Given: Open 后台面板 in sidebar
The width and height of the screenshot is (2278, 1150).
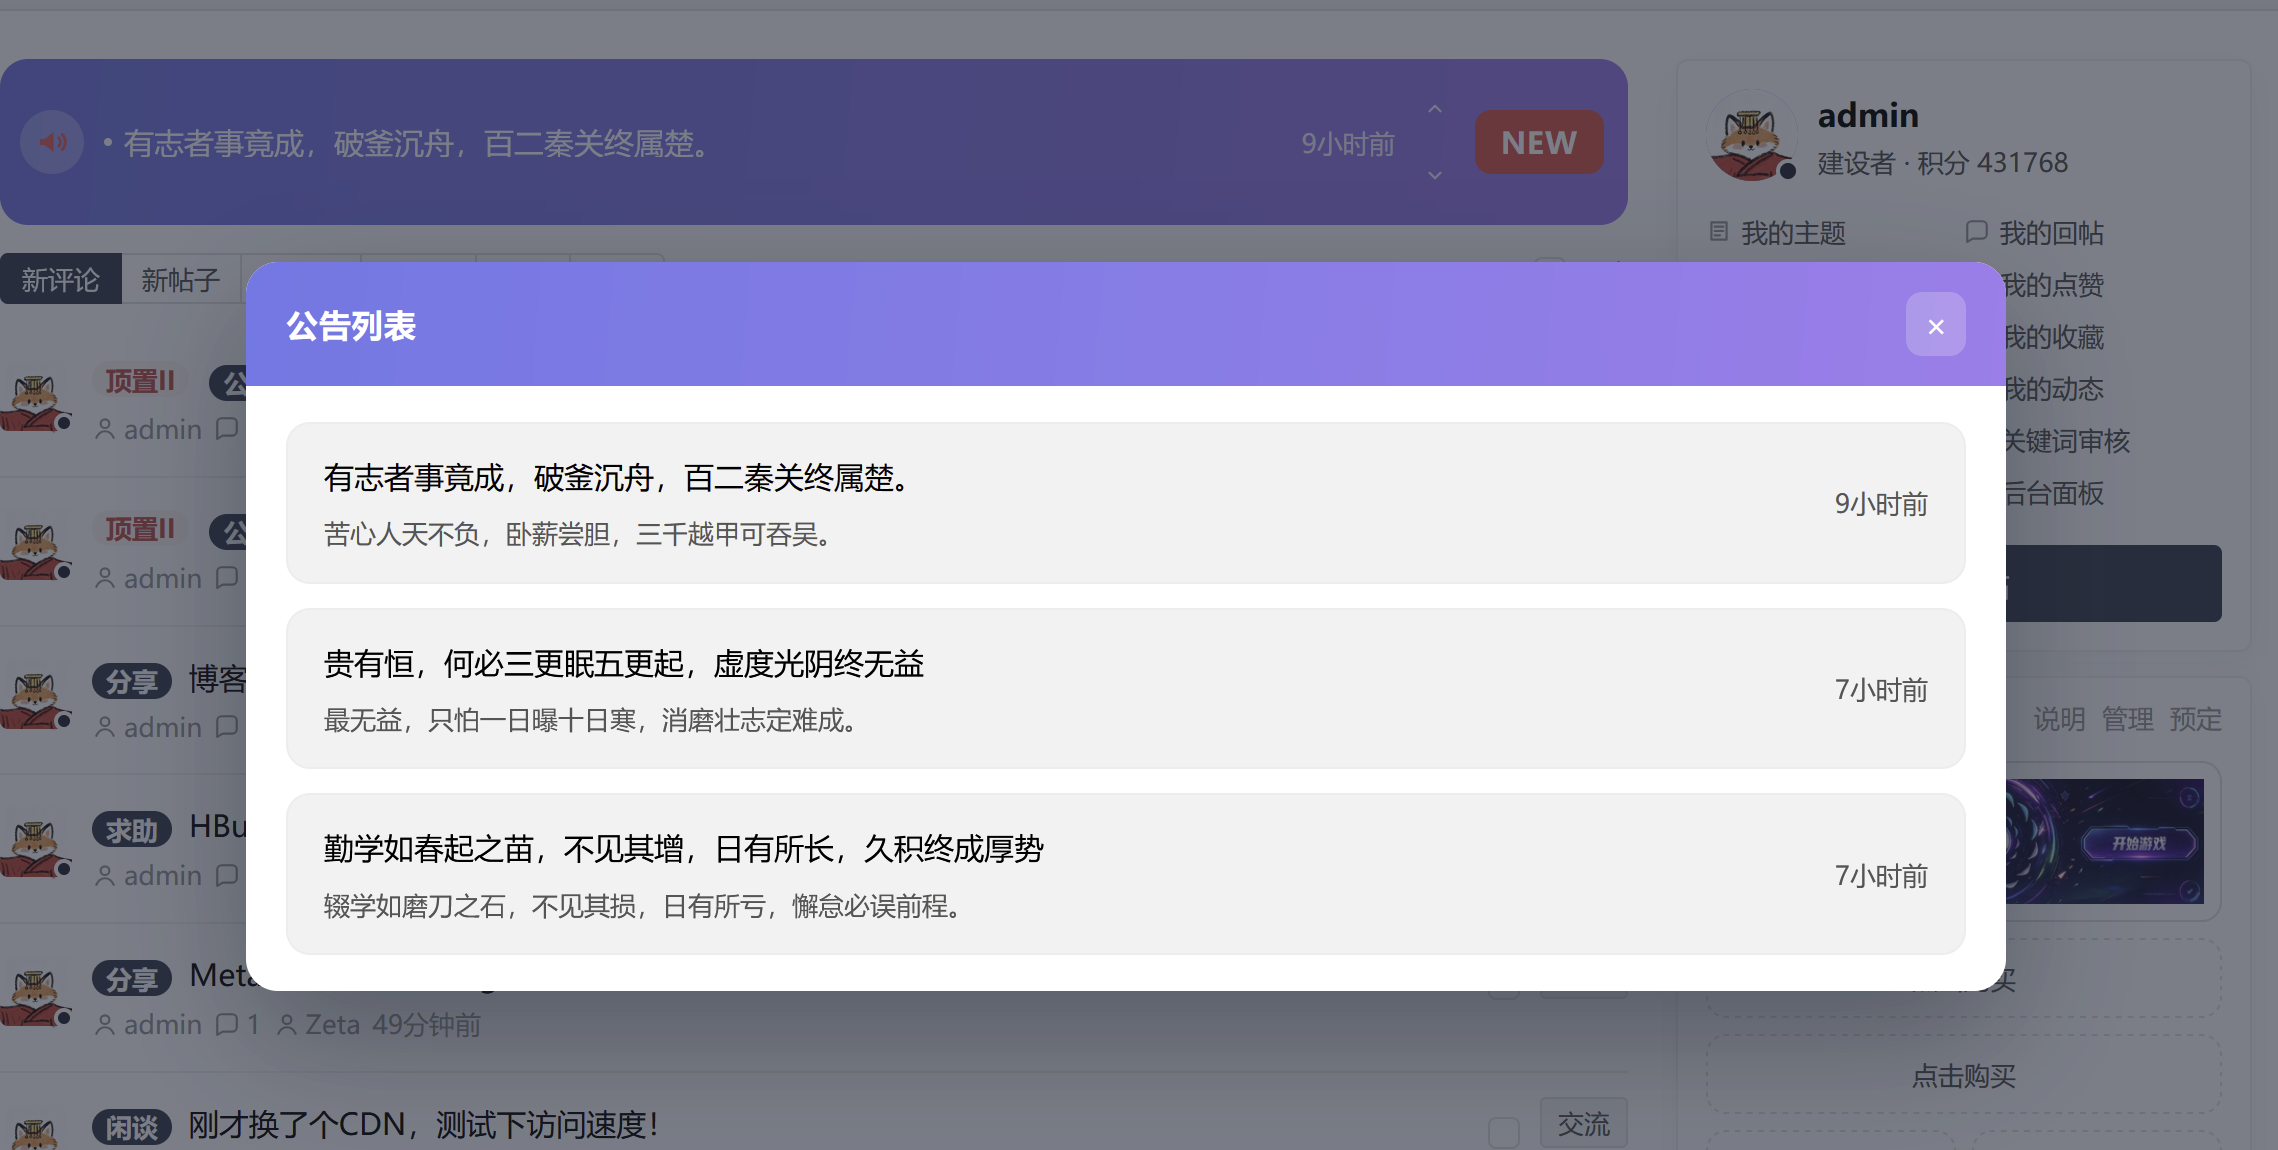Looking at the screenshot, I should [2053, 493].
